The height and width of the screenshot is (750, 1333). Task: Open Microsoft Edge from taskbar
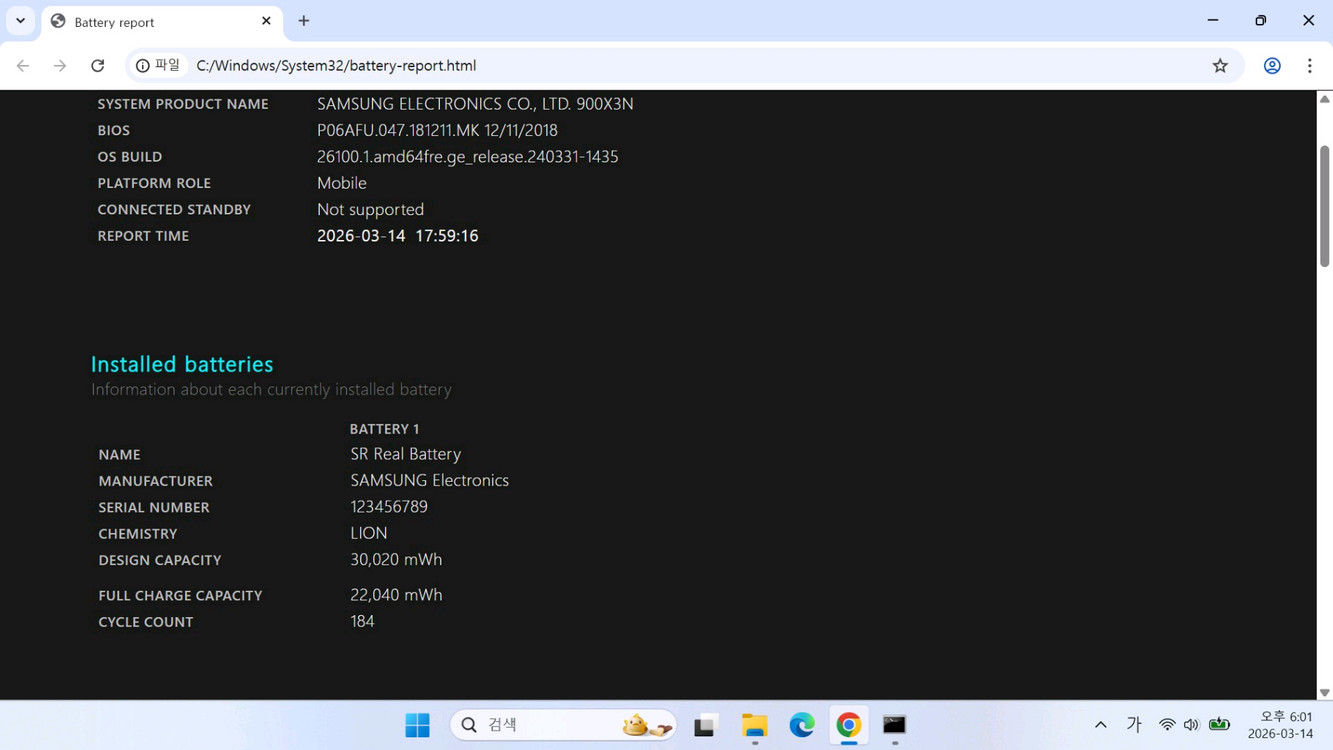pyautogui.click(x=801, y=725)
